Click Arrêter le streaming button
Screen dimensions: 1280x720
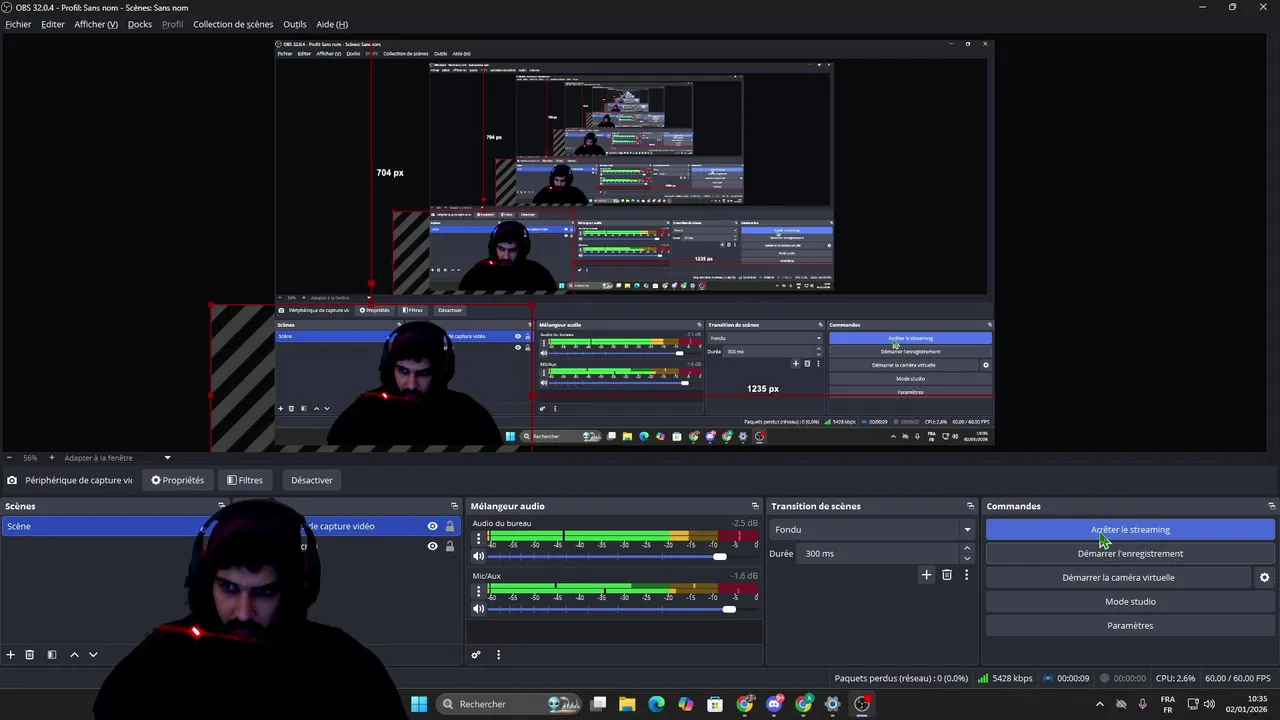(x=1130, y=529)
